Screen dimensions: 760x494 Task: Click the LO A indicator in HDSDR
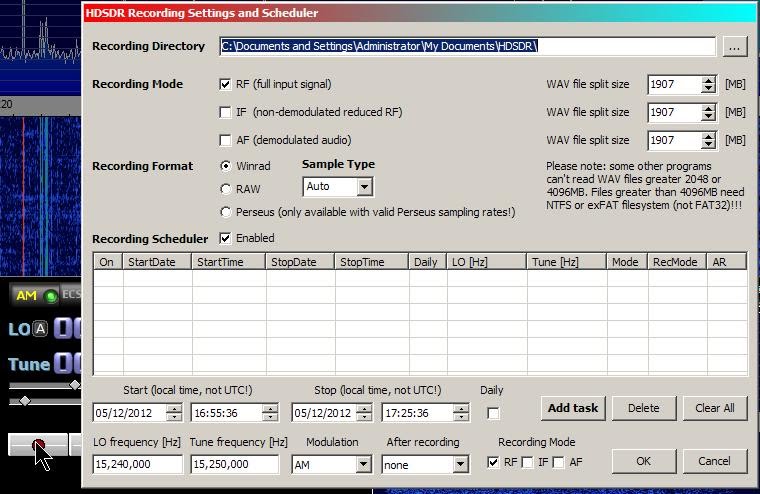coord(41,330)
